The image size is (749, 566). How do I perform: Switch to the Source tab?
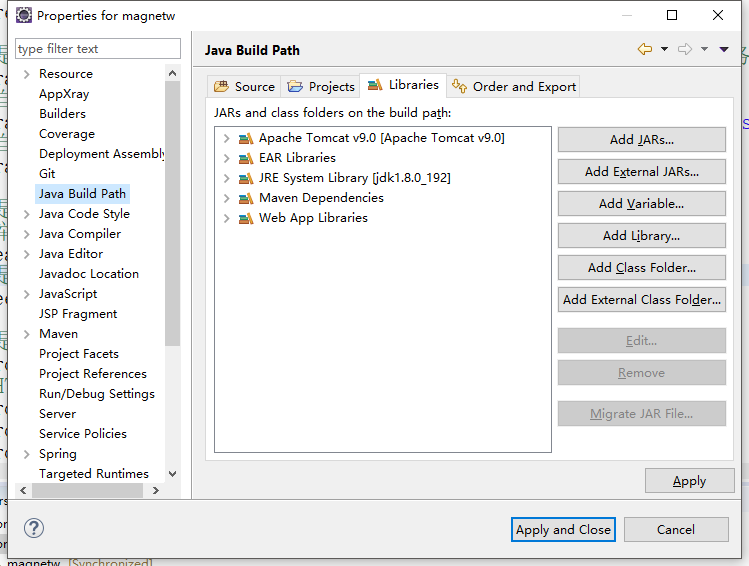click(245, 86)
